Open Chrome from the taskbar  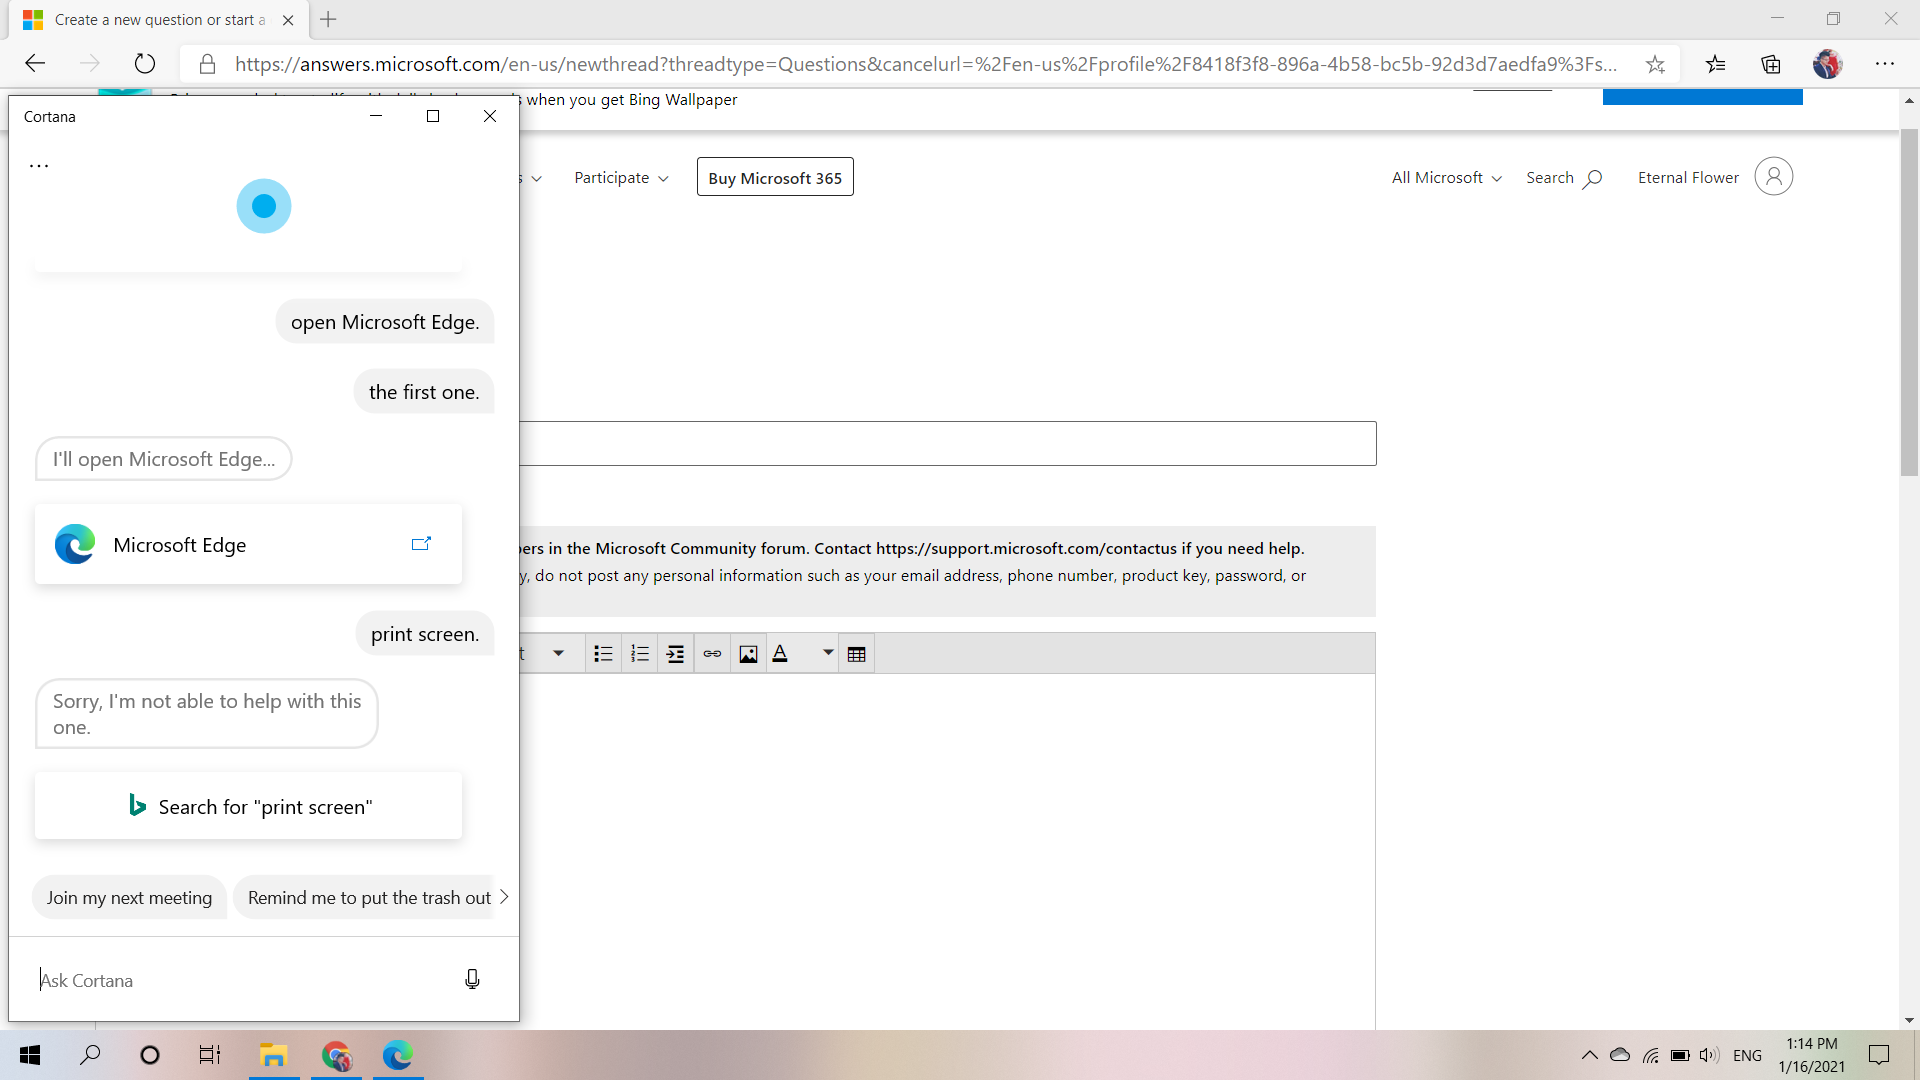tap(336, 1055)
